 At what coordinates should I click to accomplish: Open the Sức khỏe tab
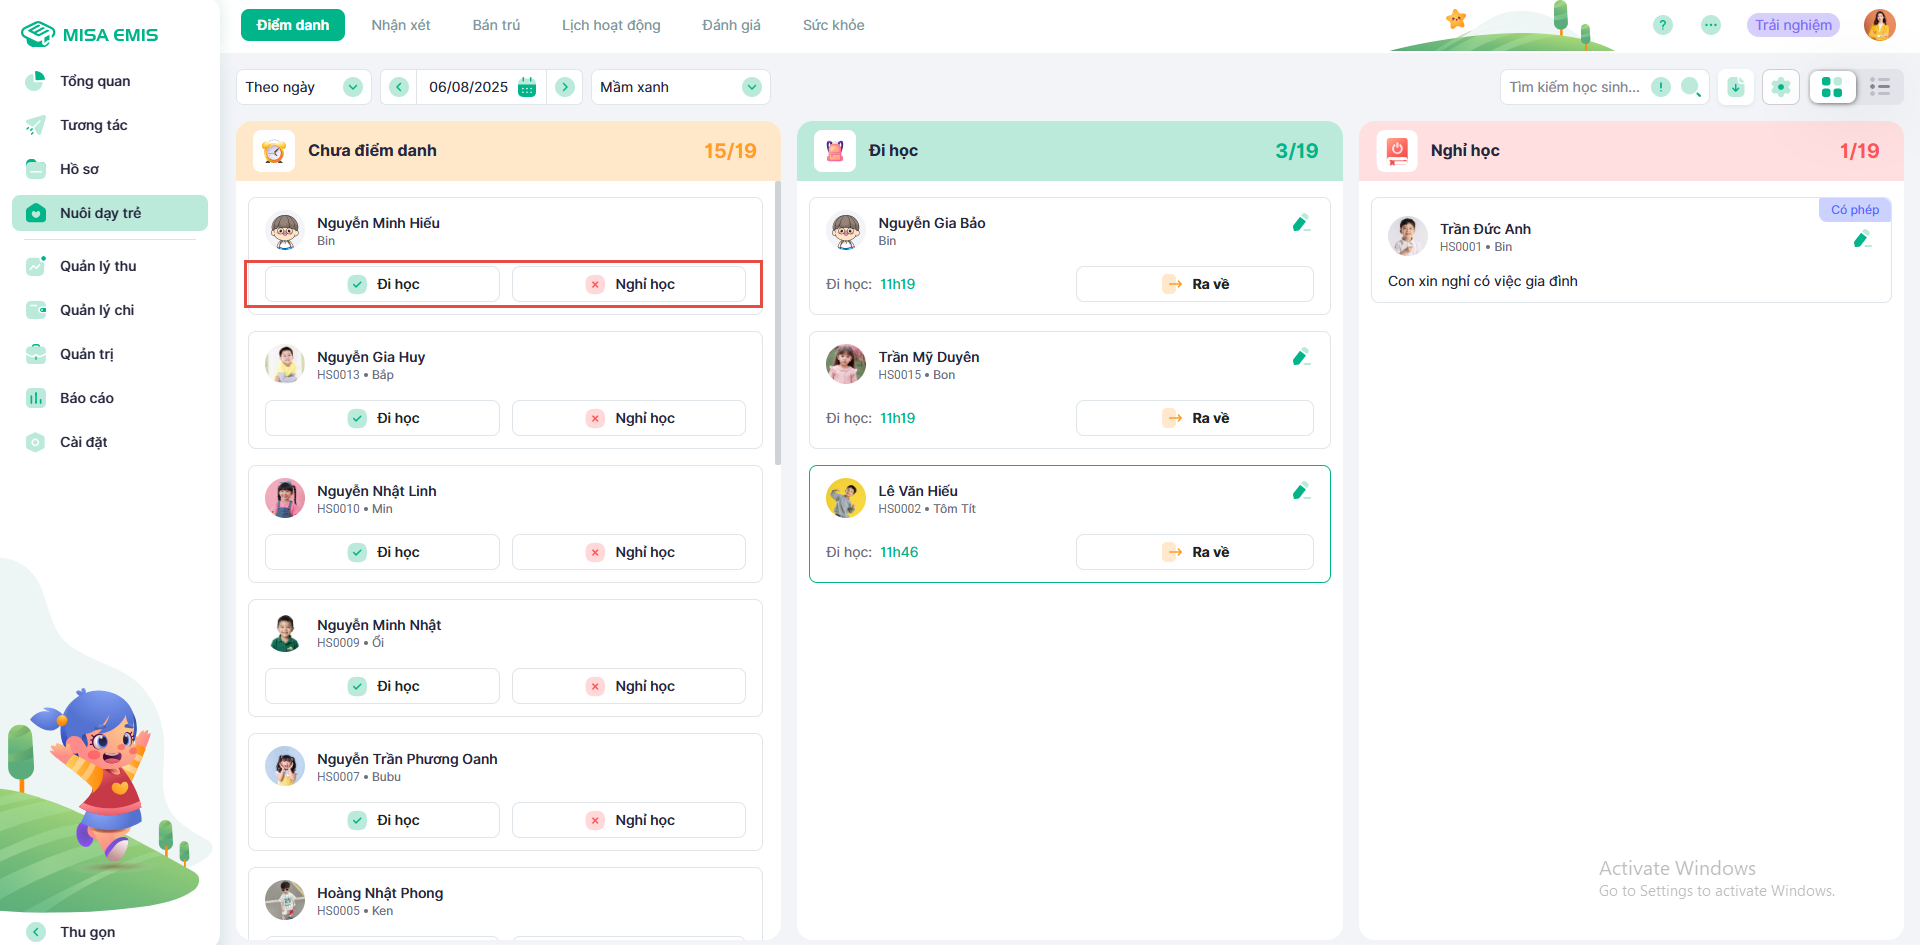[833, 25]
